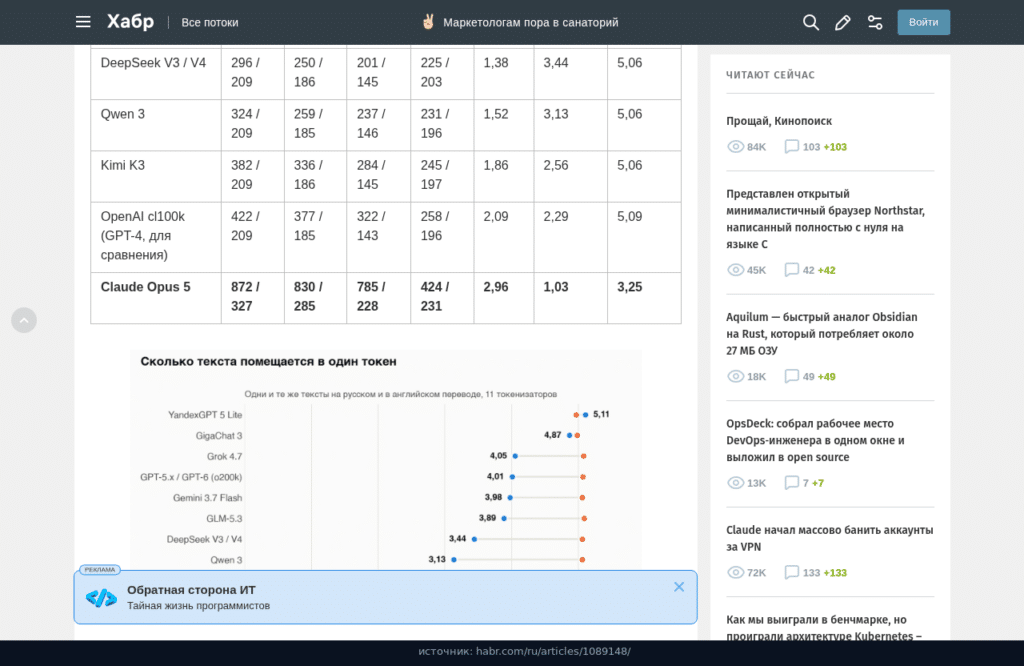
Task: Click the chart title Сколько текста помещается в один токен
Action: 268,361
